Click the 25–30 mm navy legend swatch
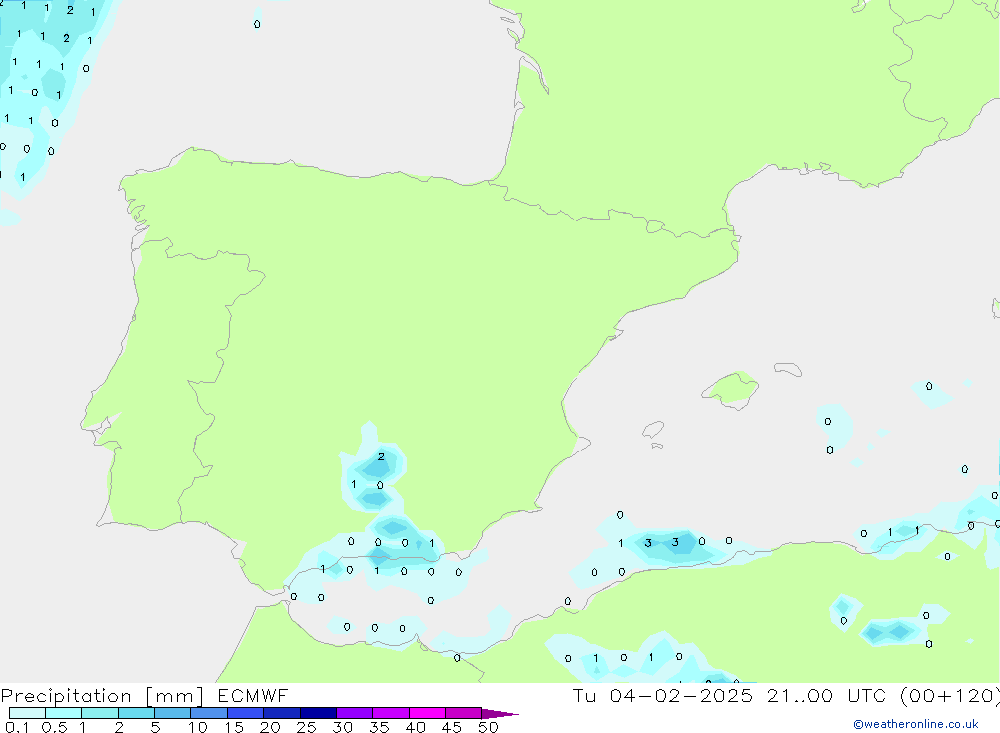1000x733 pixels. click(318, 713)
